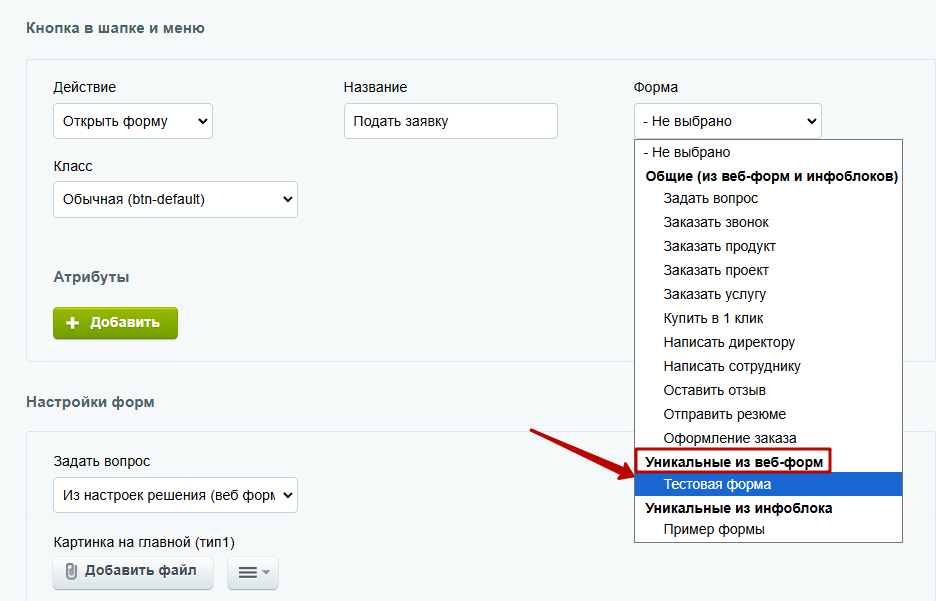Click the paperclip icon on Добавить файл

[71, 572]
